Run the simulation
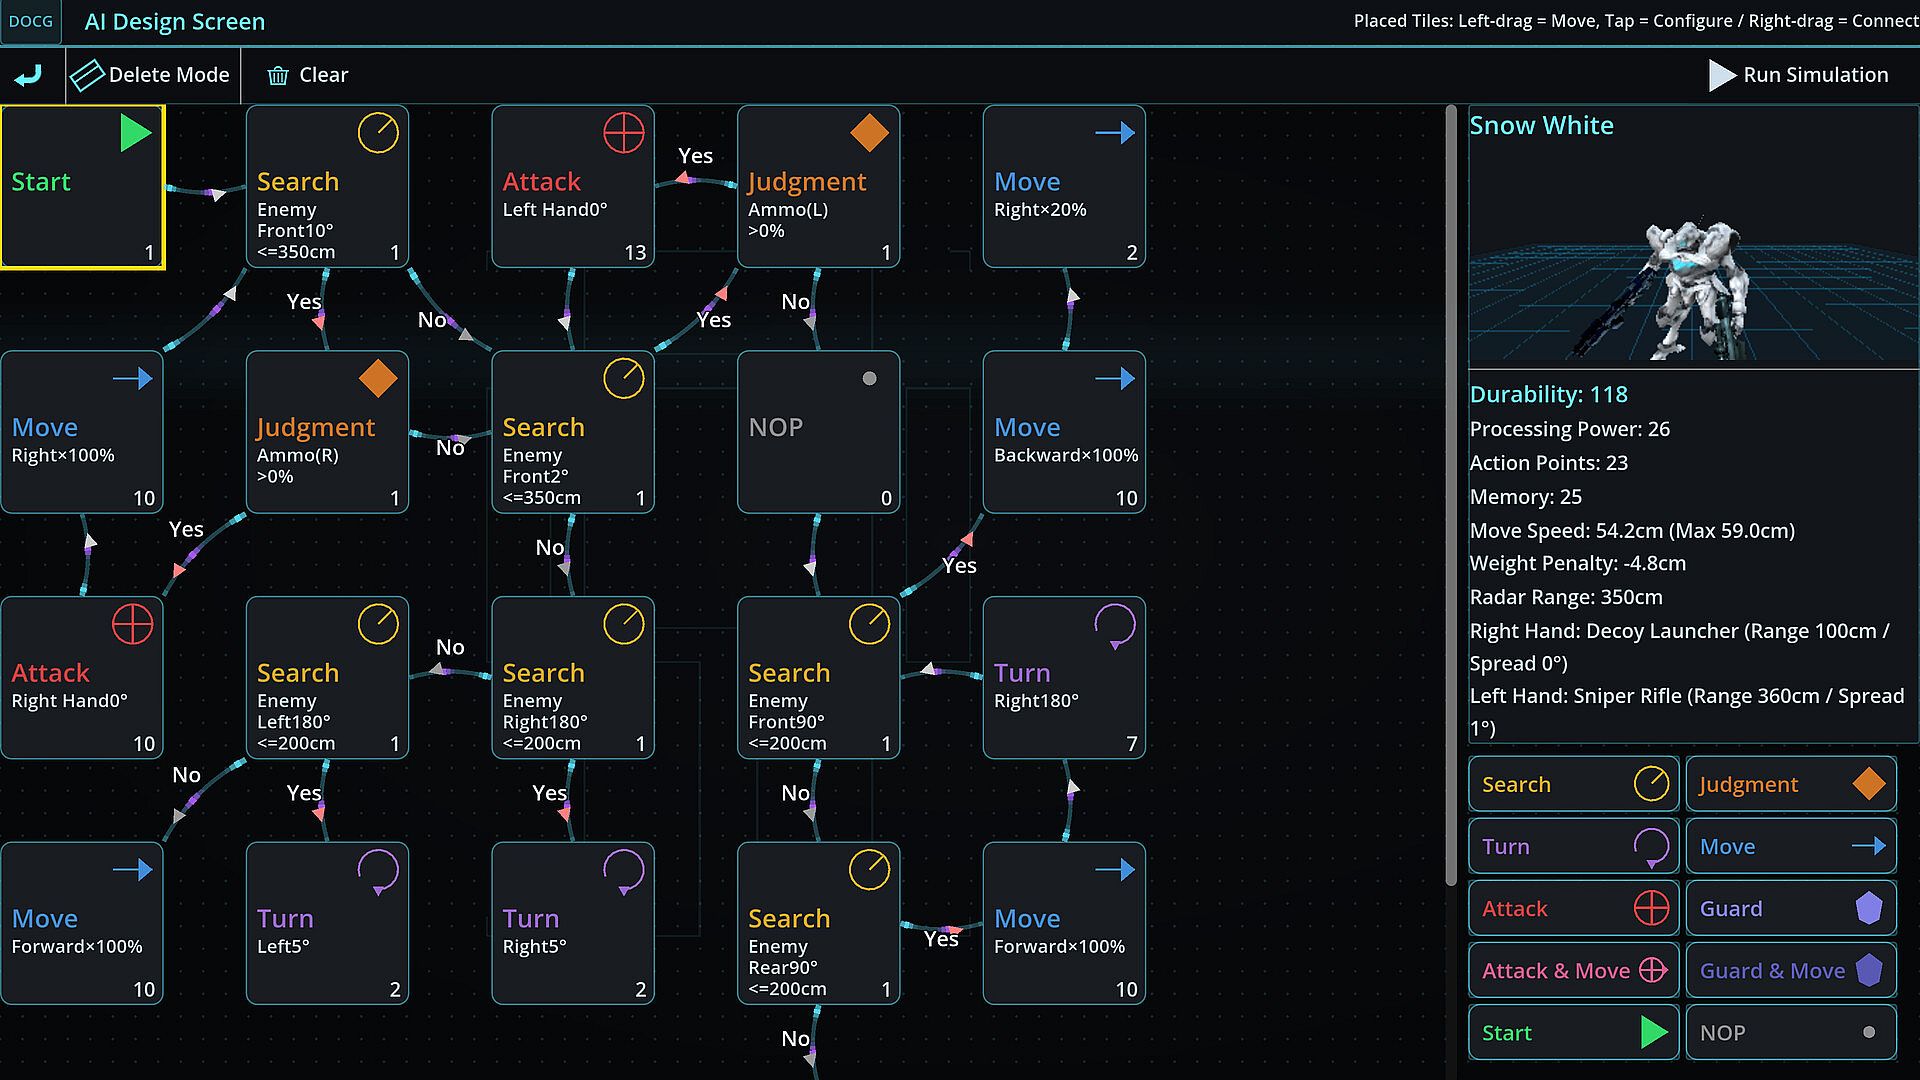 click(1798, 75)
